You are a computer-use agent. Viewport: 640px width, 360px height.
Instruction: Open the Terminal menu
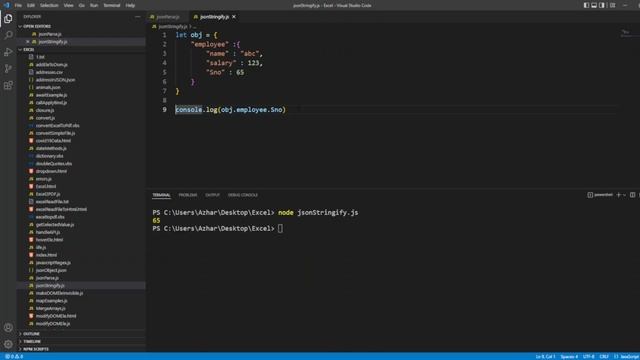(112, 5)
